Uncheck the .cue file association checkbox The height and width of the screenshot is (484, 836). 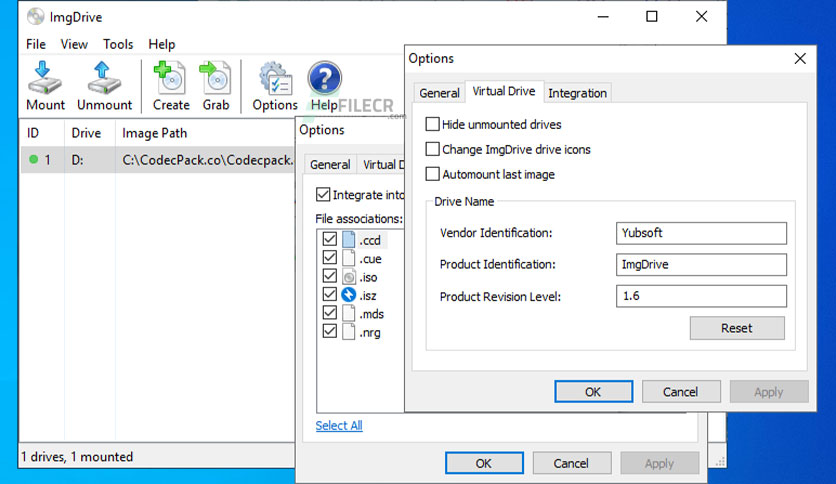[x=329, y=258]
